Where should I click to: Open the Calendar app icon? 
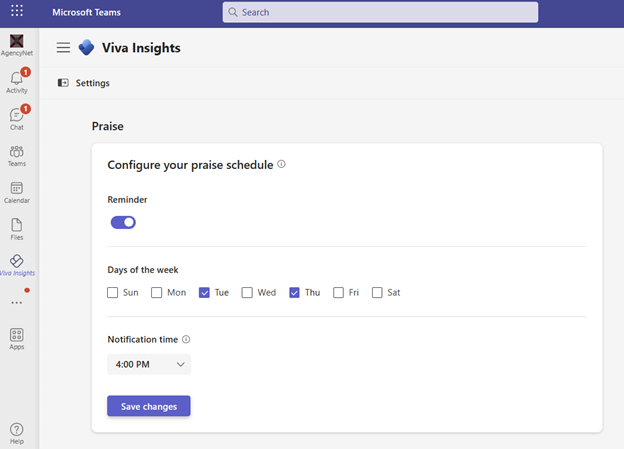tap(16, 190)
